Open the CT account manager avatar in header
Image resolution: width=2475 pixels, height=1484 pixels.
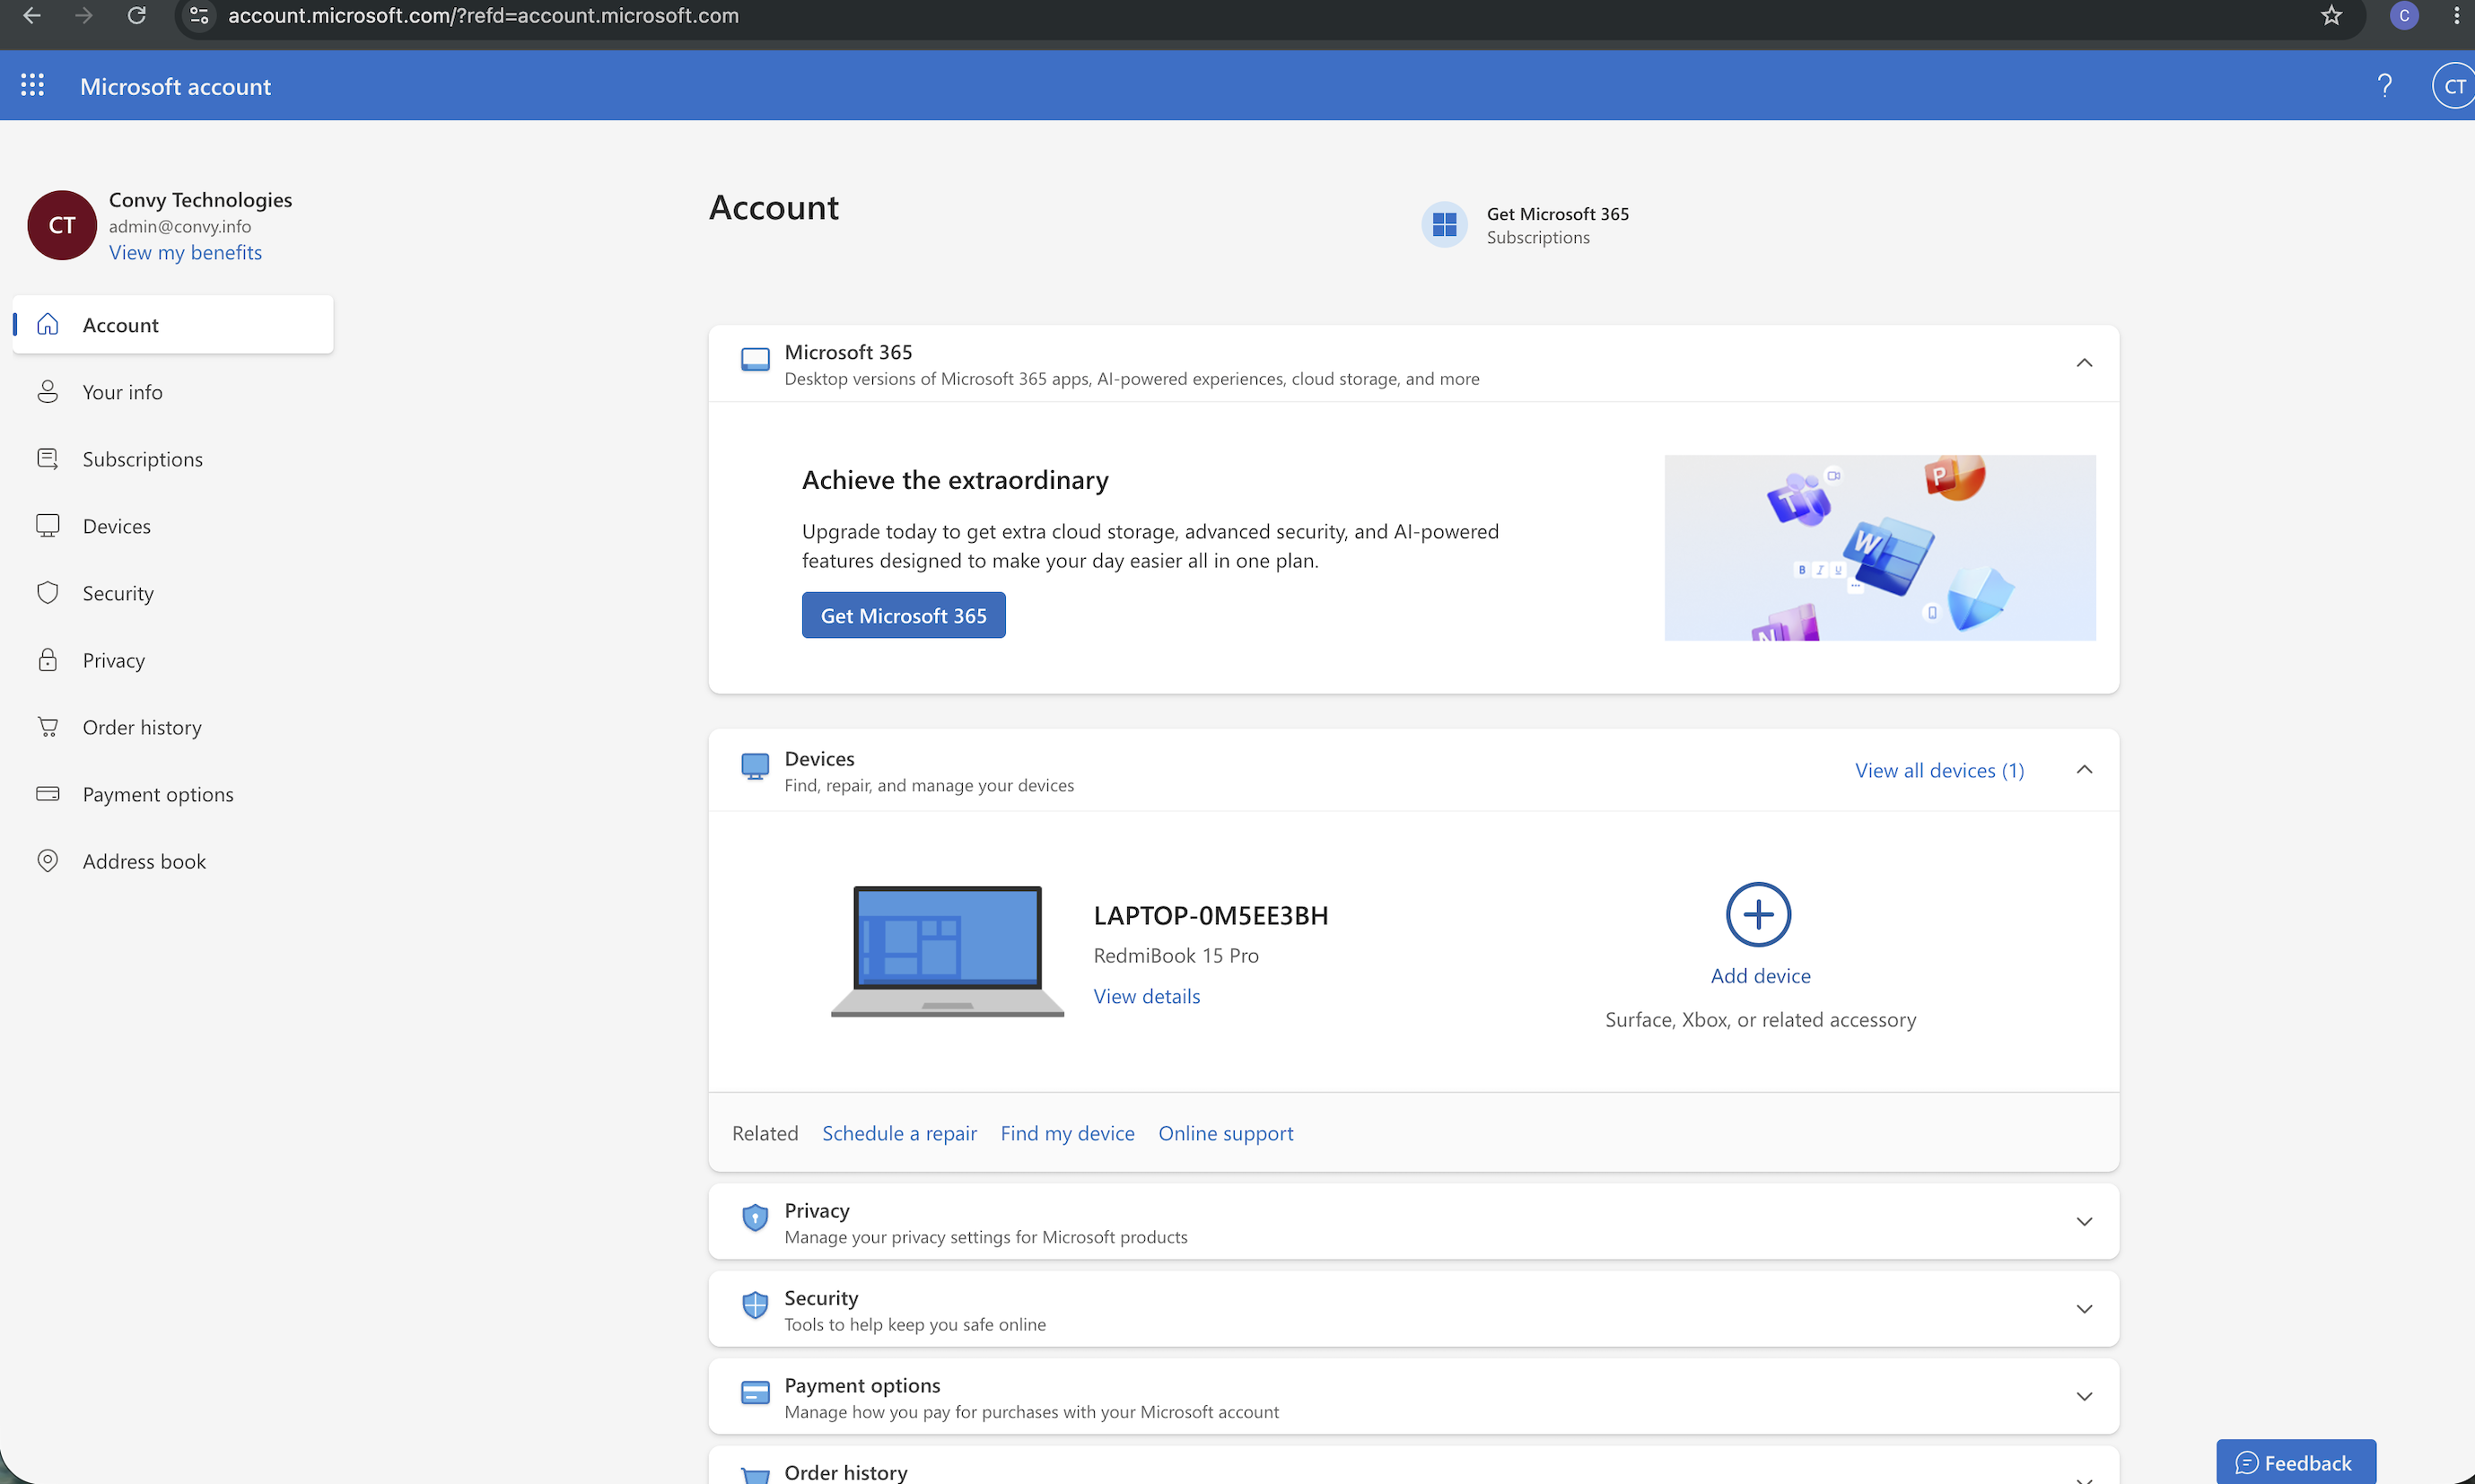[x=2454, y=86]
